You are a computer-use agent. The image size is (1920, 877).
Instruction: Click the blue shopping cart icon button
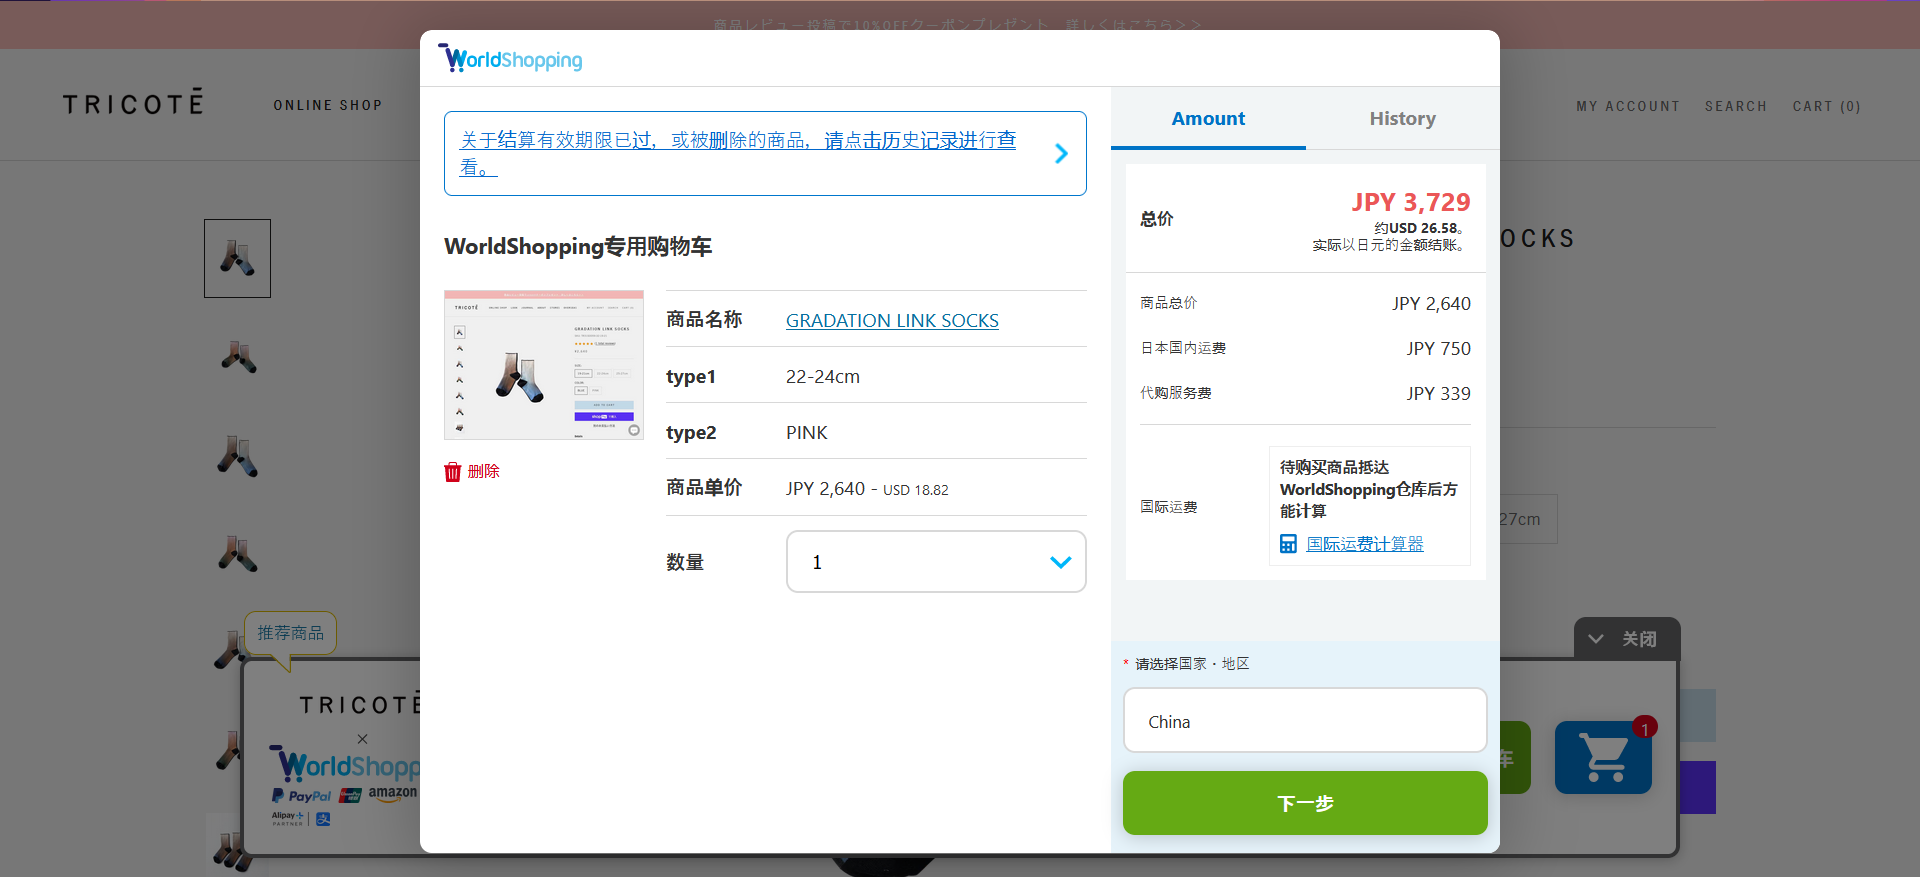pos(1603,757)
